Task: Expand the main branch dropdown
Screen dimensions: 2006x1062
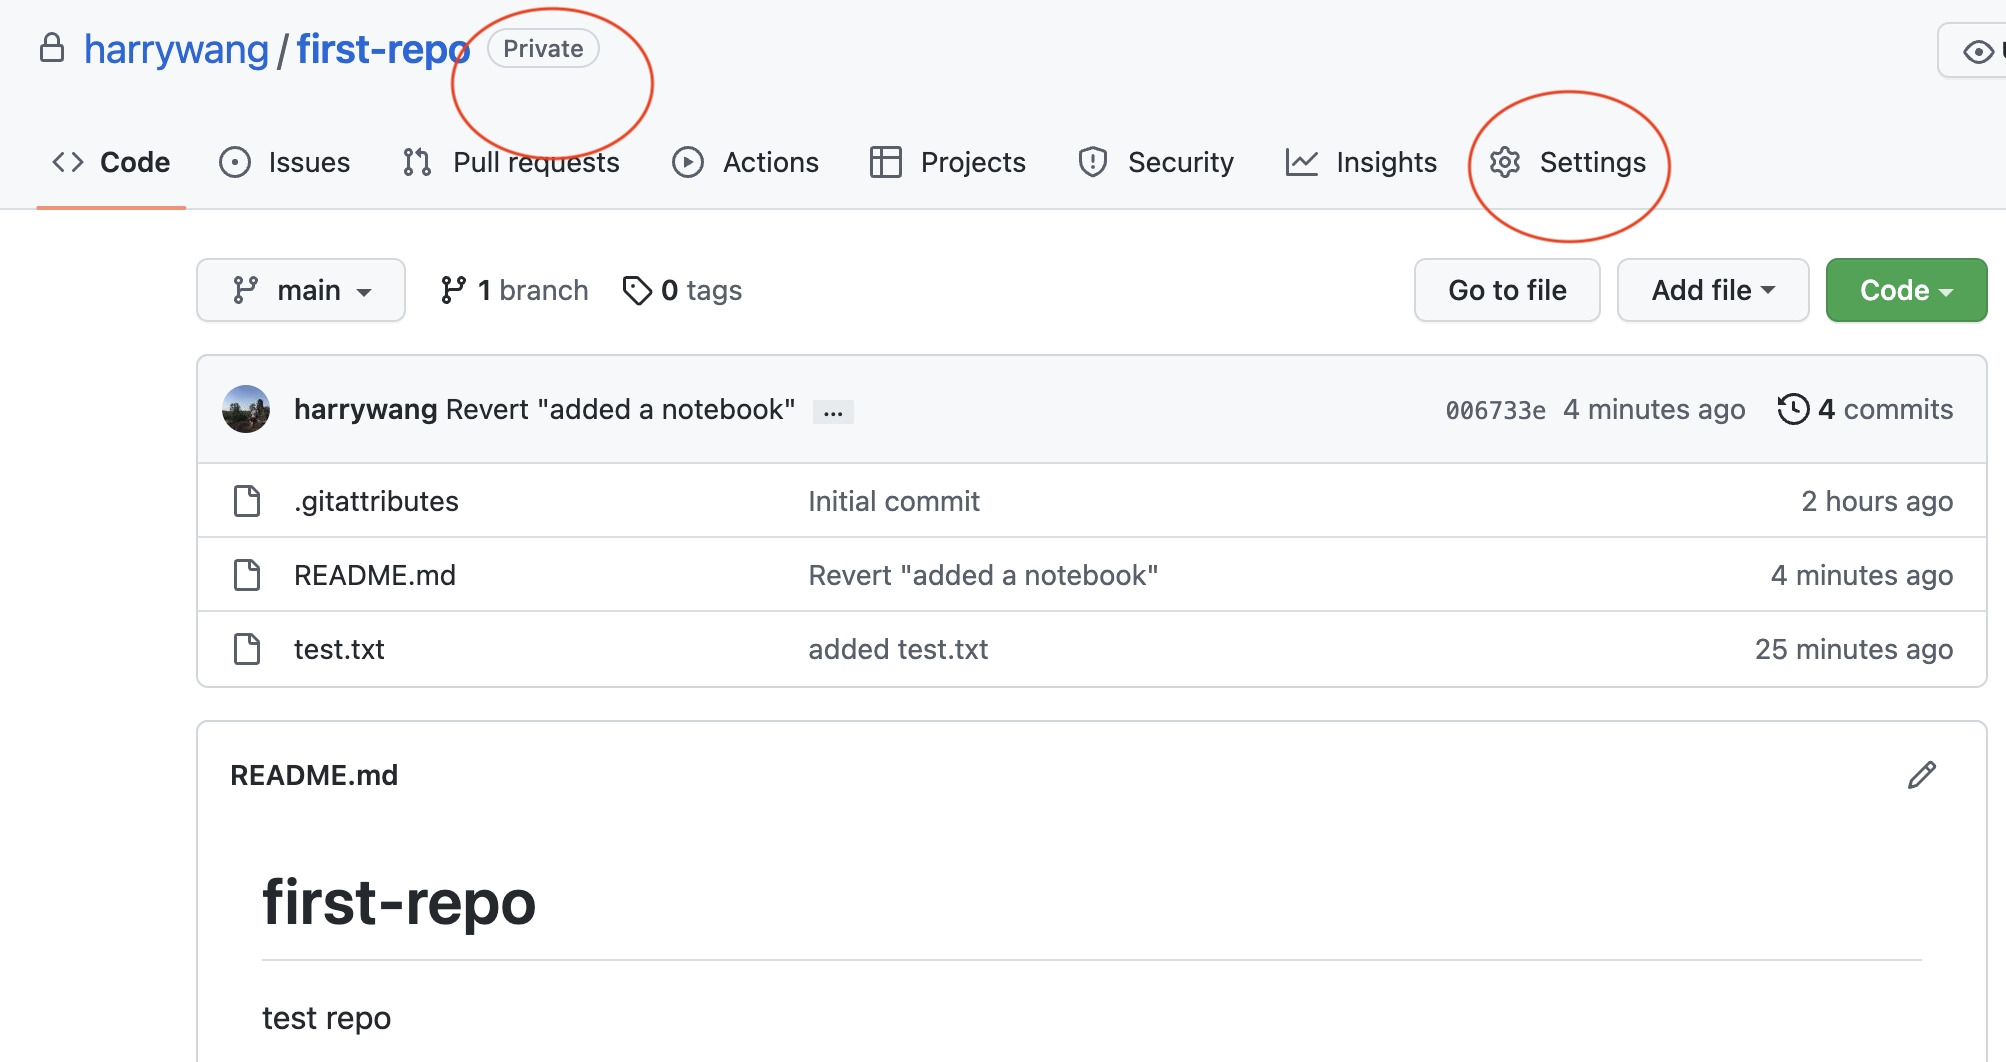Action: (x=301, y=290)
